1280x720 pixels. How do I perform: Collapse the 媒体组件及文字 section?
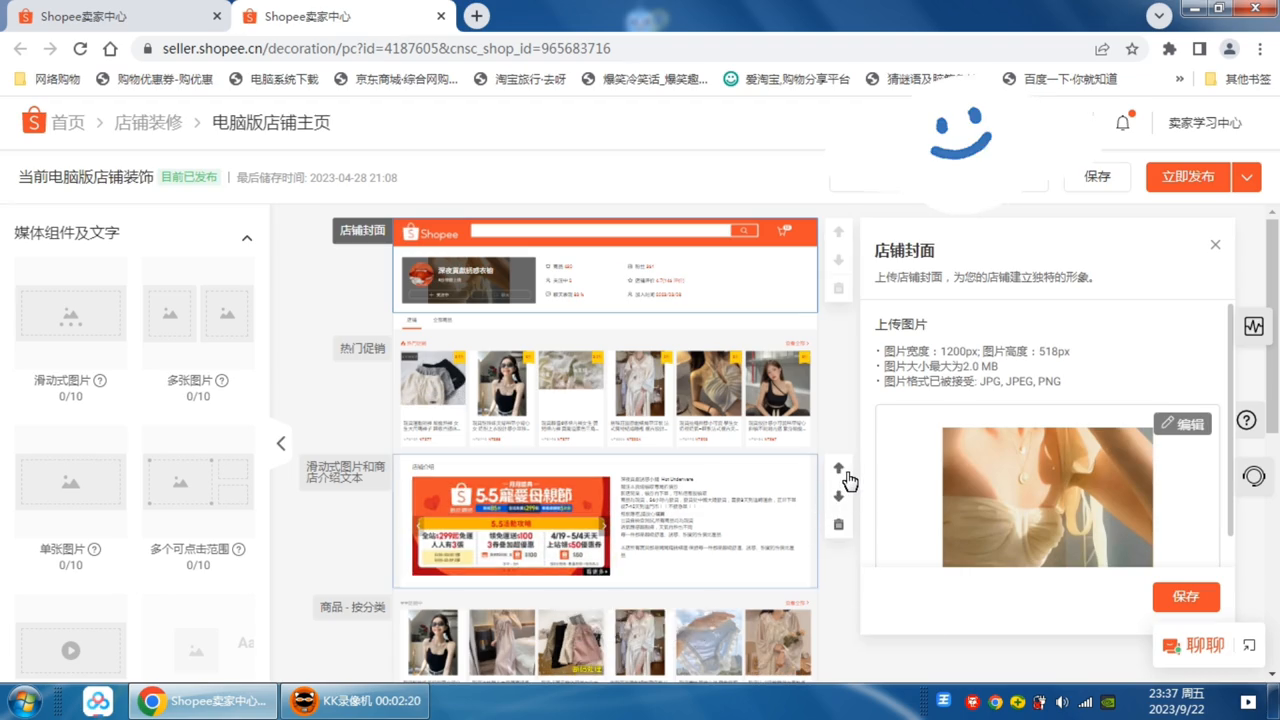247,237
